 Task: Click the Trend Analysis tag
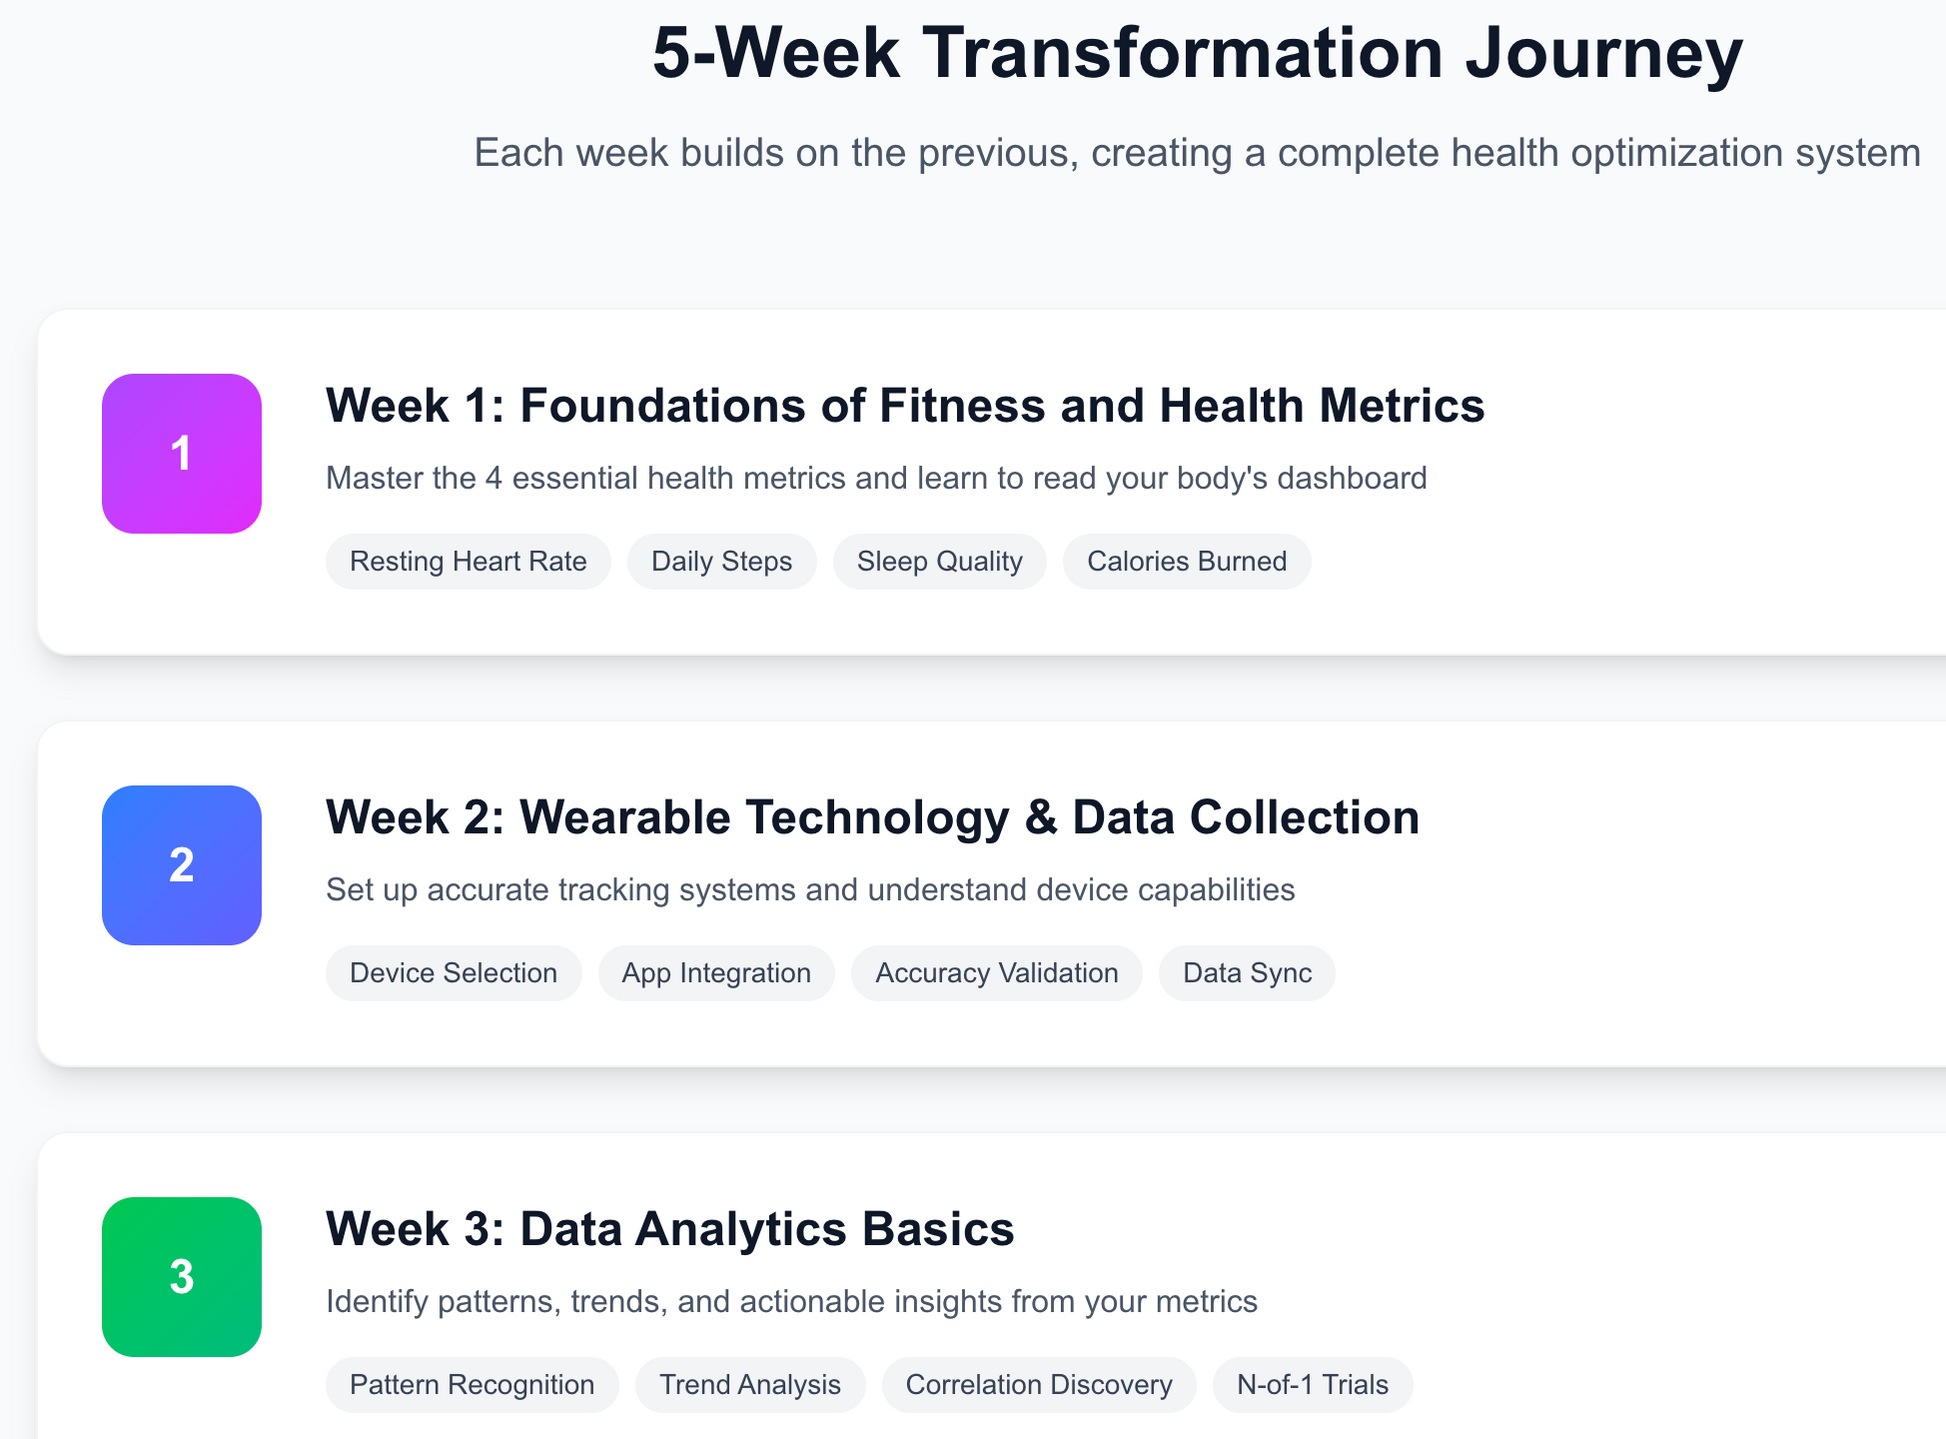pyautogui.click(x=750, y=1384)
